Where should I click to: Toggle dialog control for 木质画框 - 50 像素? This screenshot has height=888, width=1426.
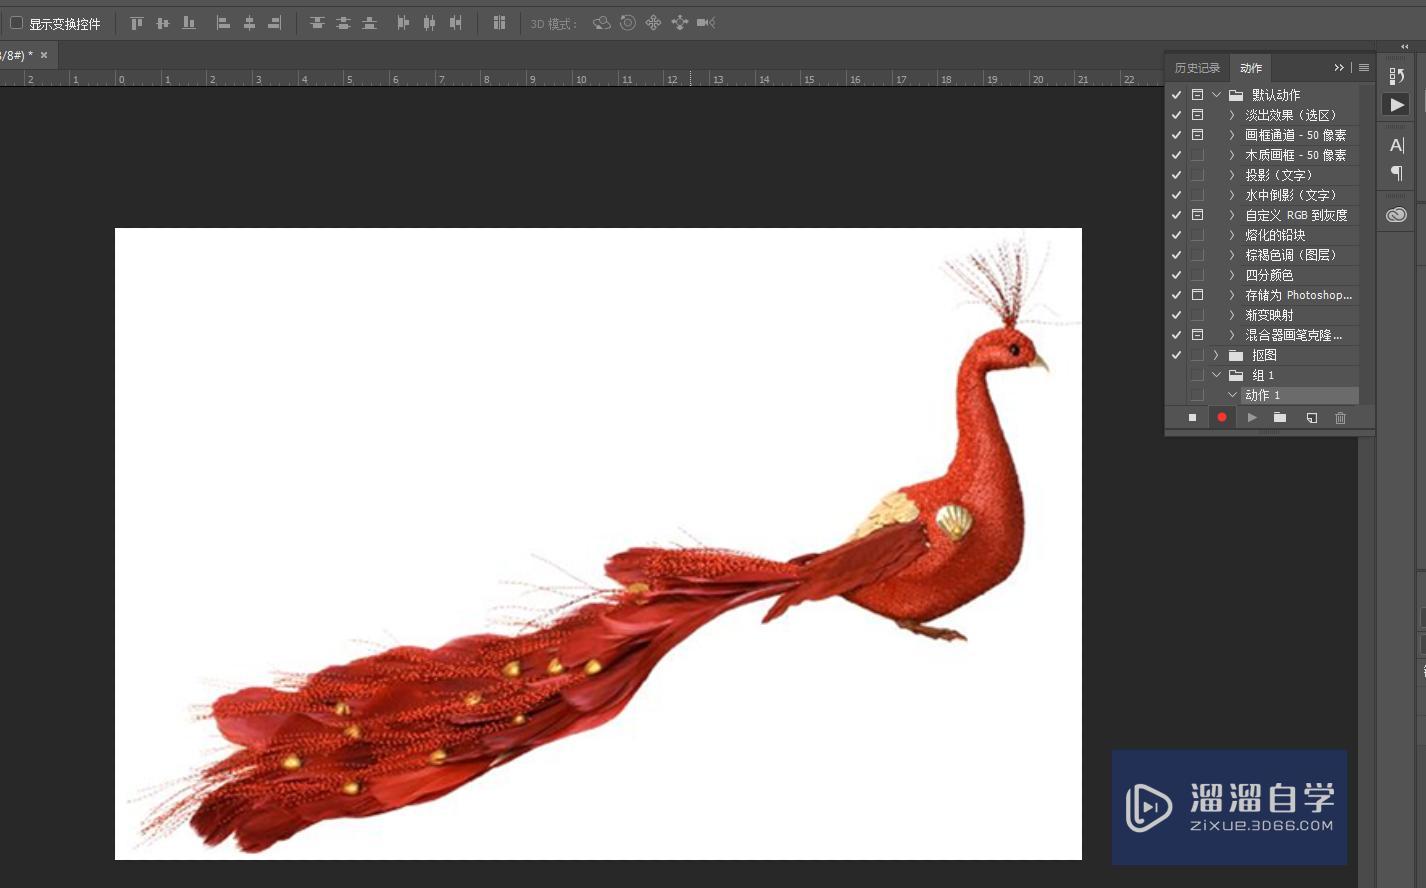pyautogui.click(x=1197, y=155)
